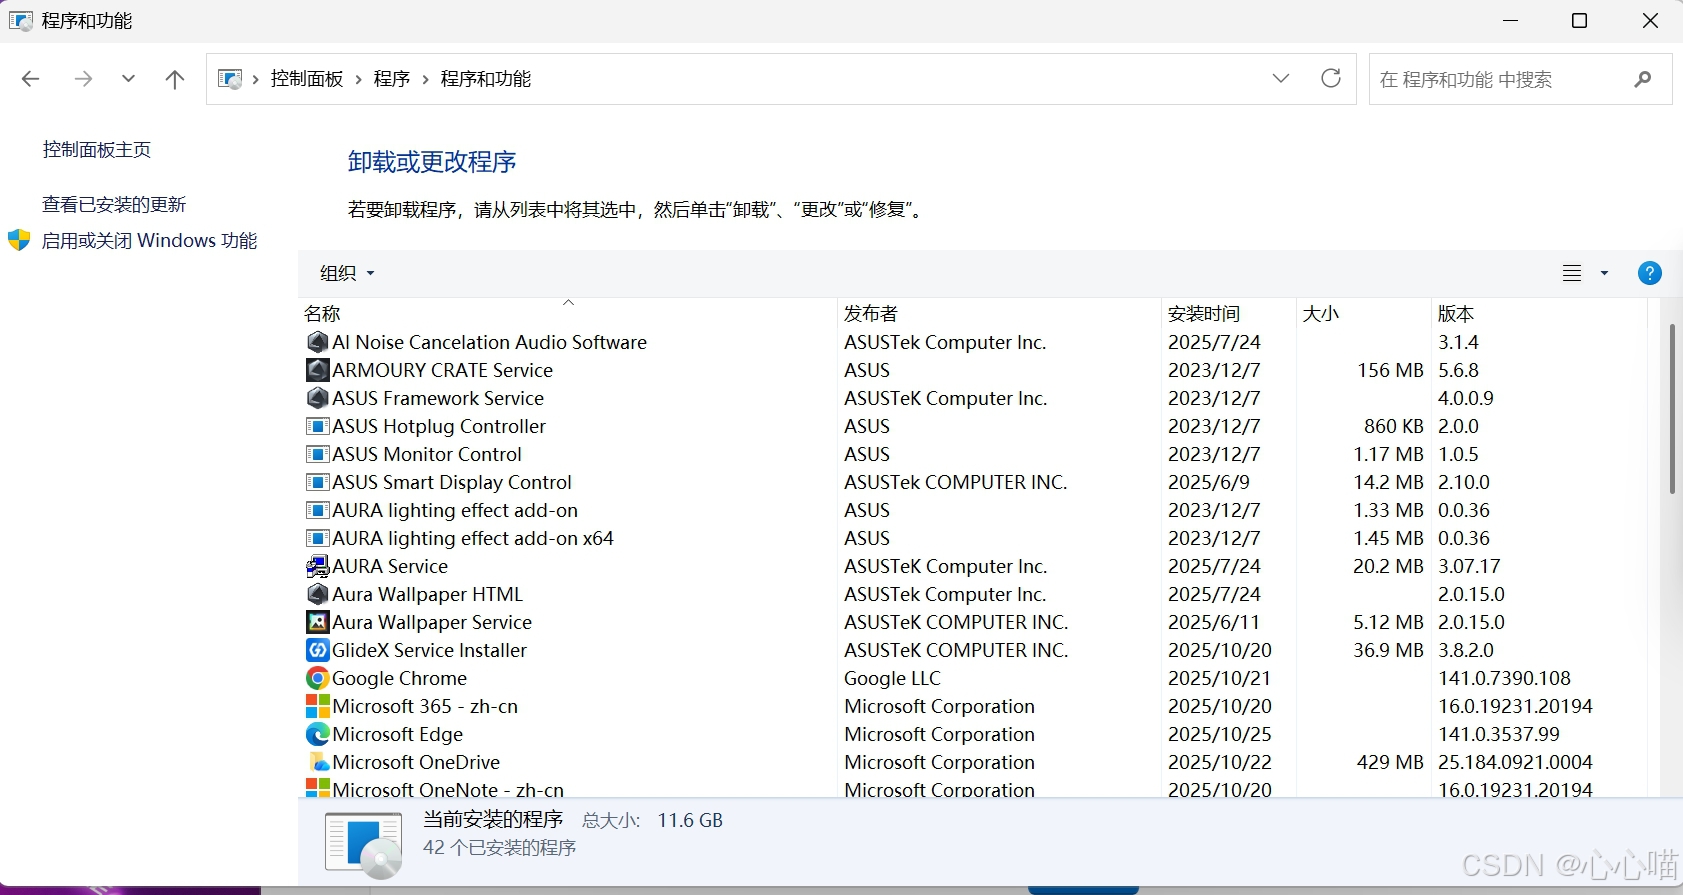Click version 141.0.3537.99 cell

[1499, 734]
